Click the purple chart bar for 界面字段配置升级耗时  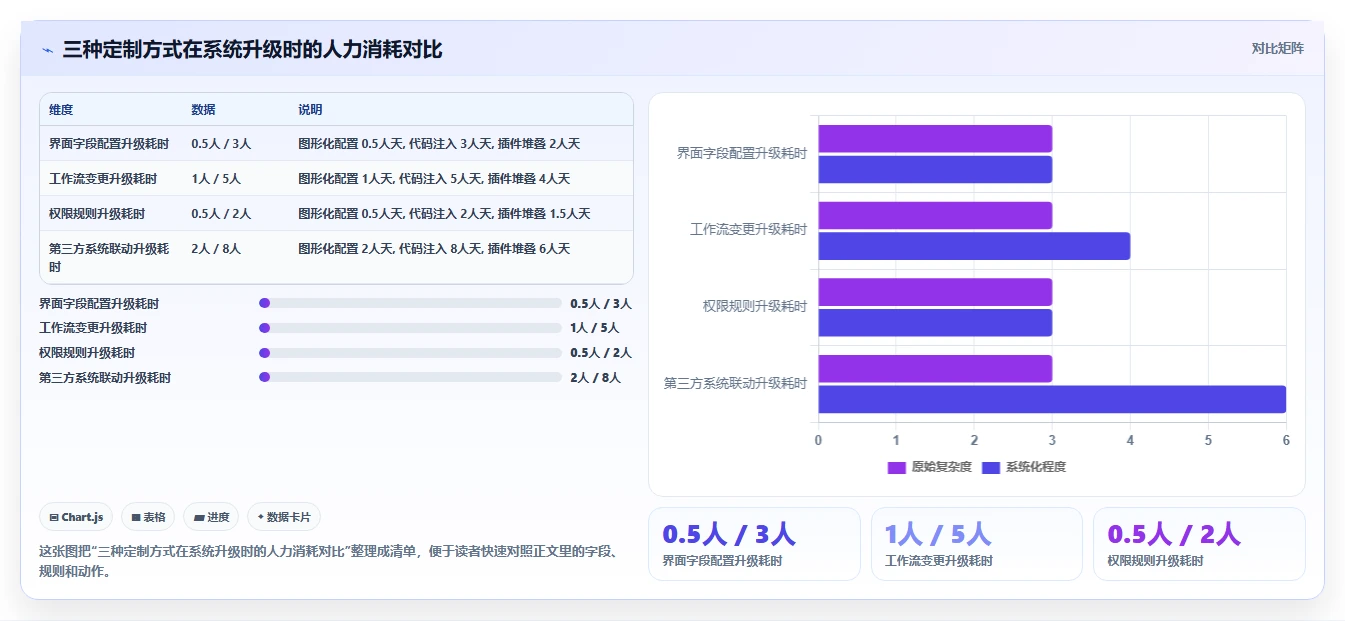[x=935, y=139]
